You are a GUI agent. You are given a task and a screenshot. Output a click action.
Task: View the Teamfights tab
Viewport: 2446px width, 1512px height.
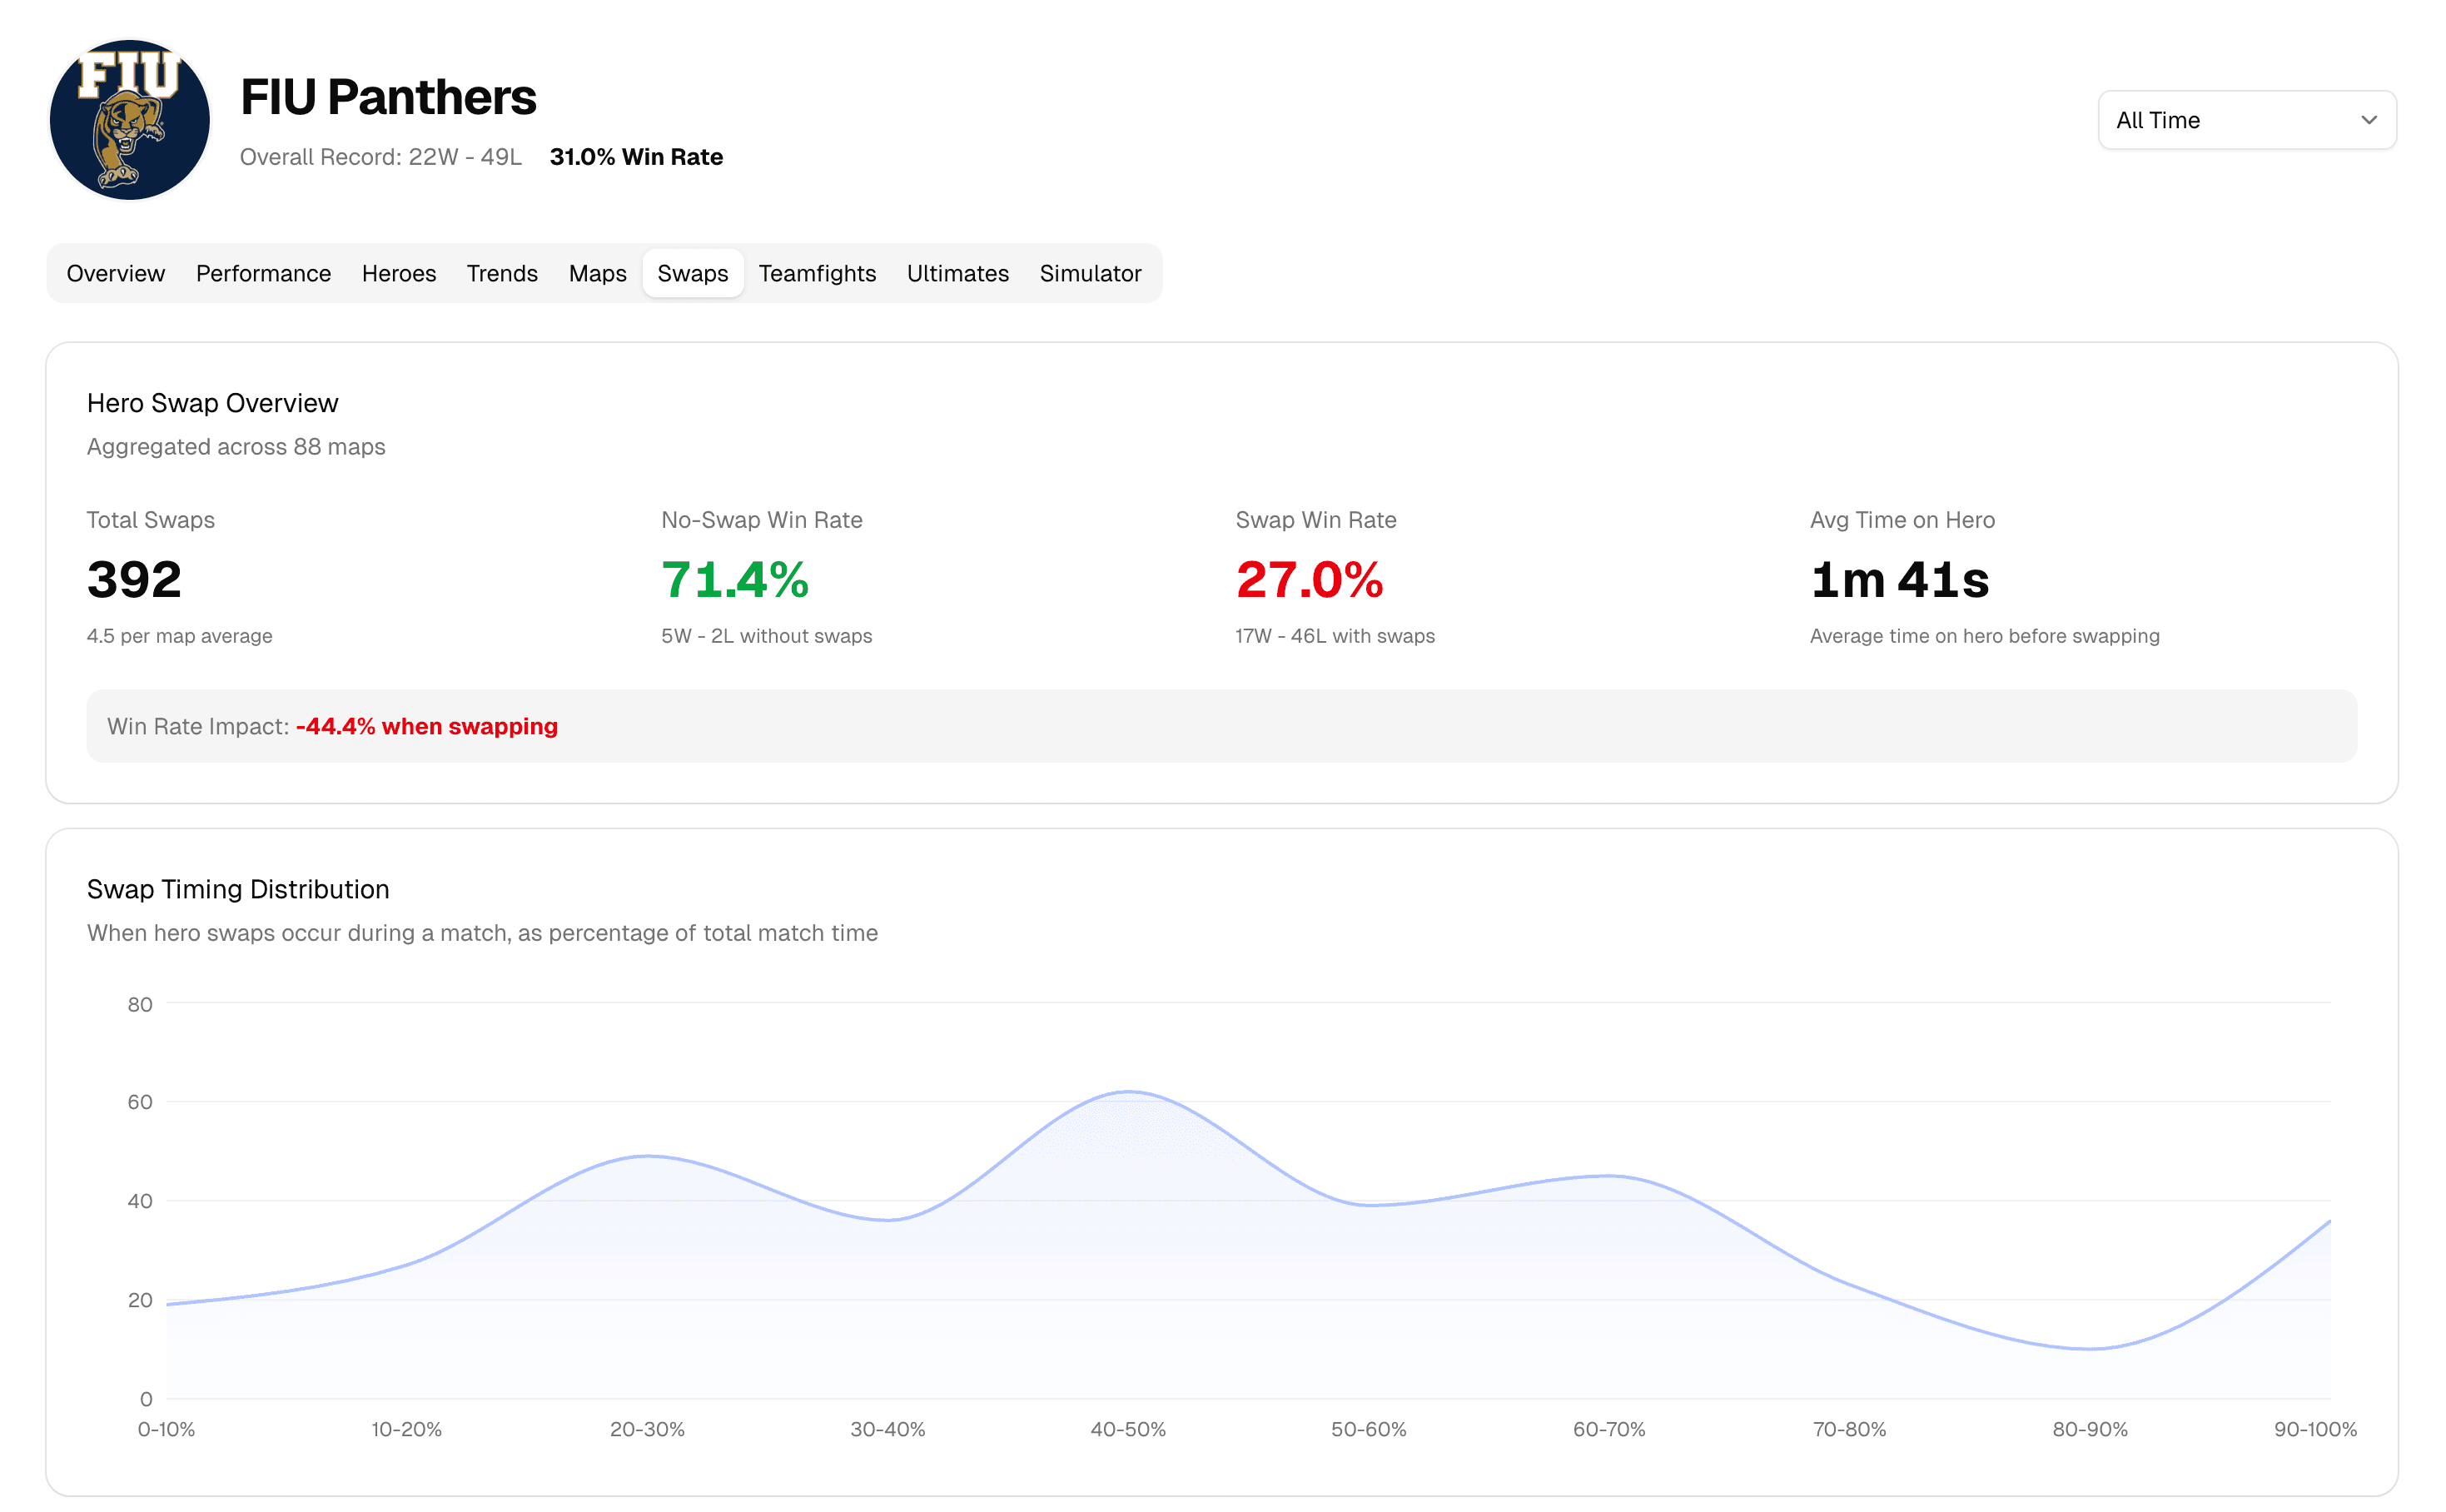point(816,273)
